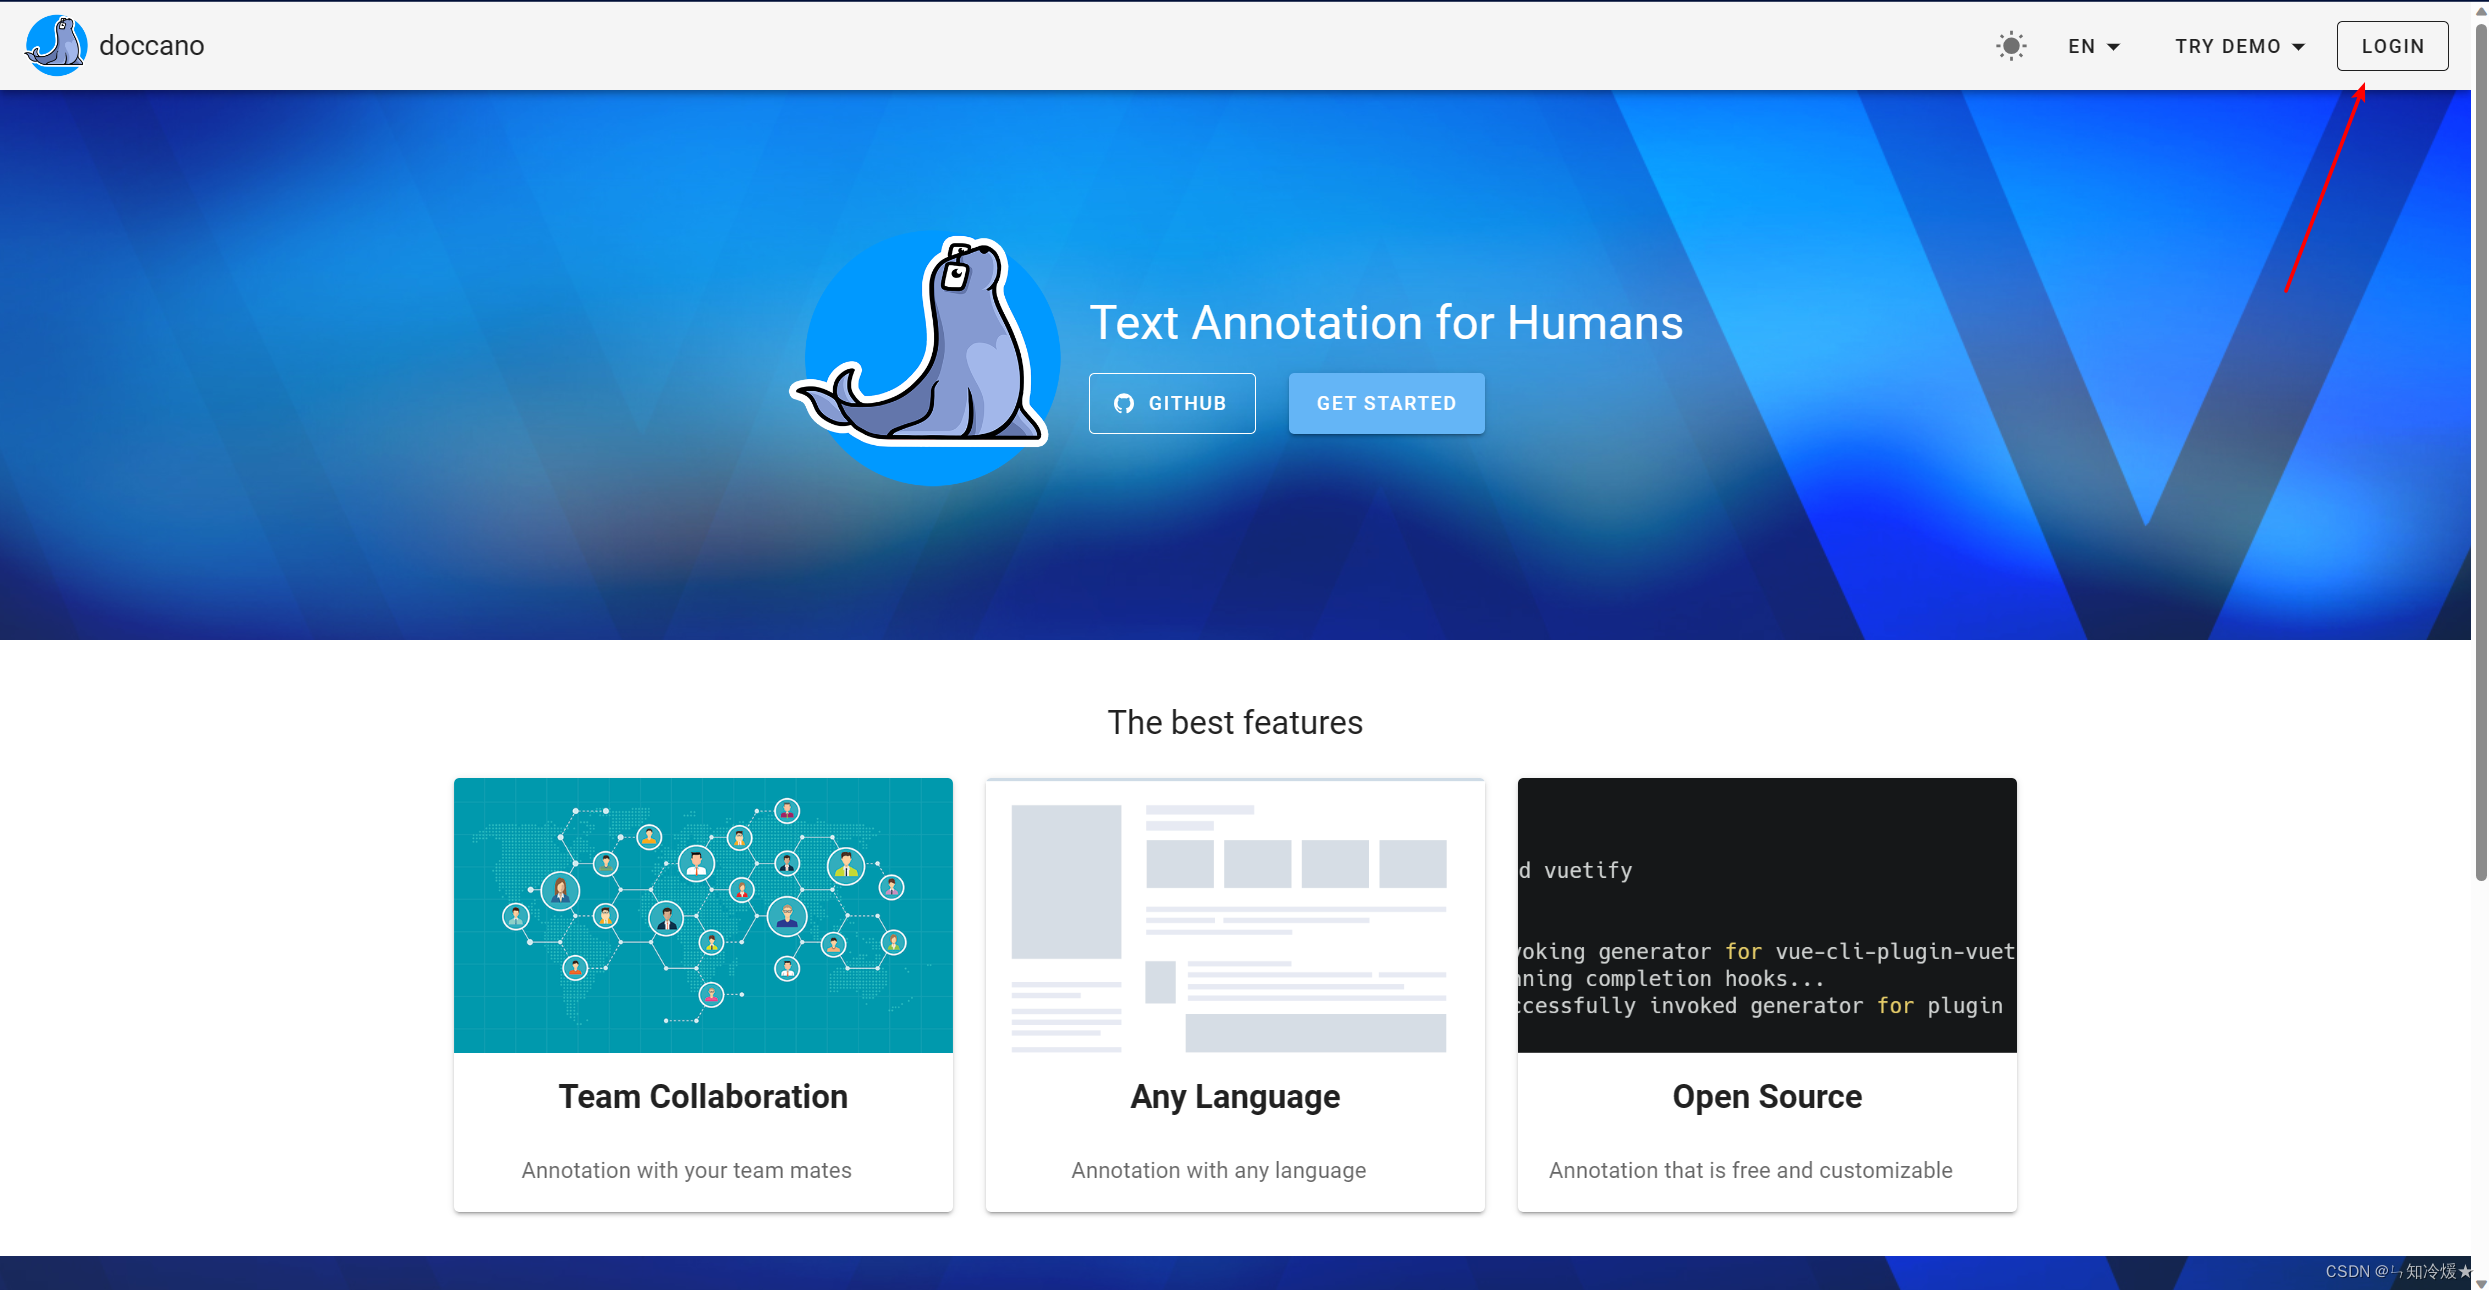Open the EN language dropdown
This screenshot has height=1290, width=2489.
[2093, 46]
